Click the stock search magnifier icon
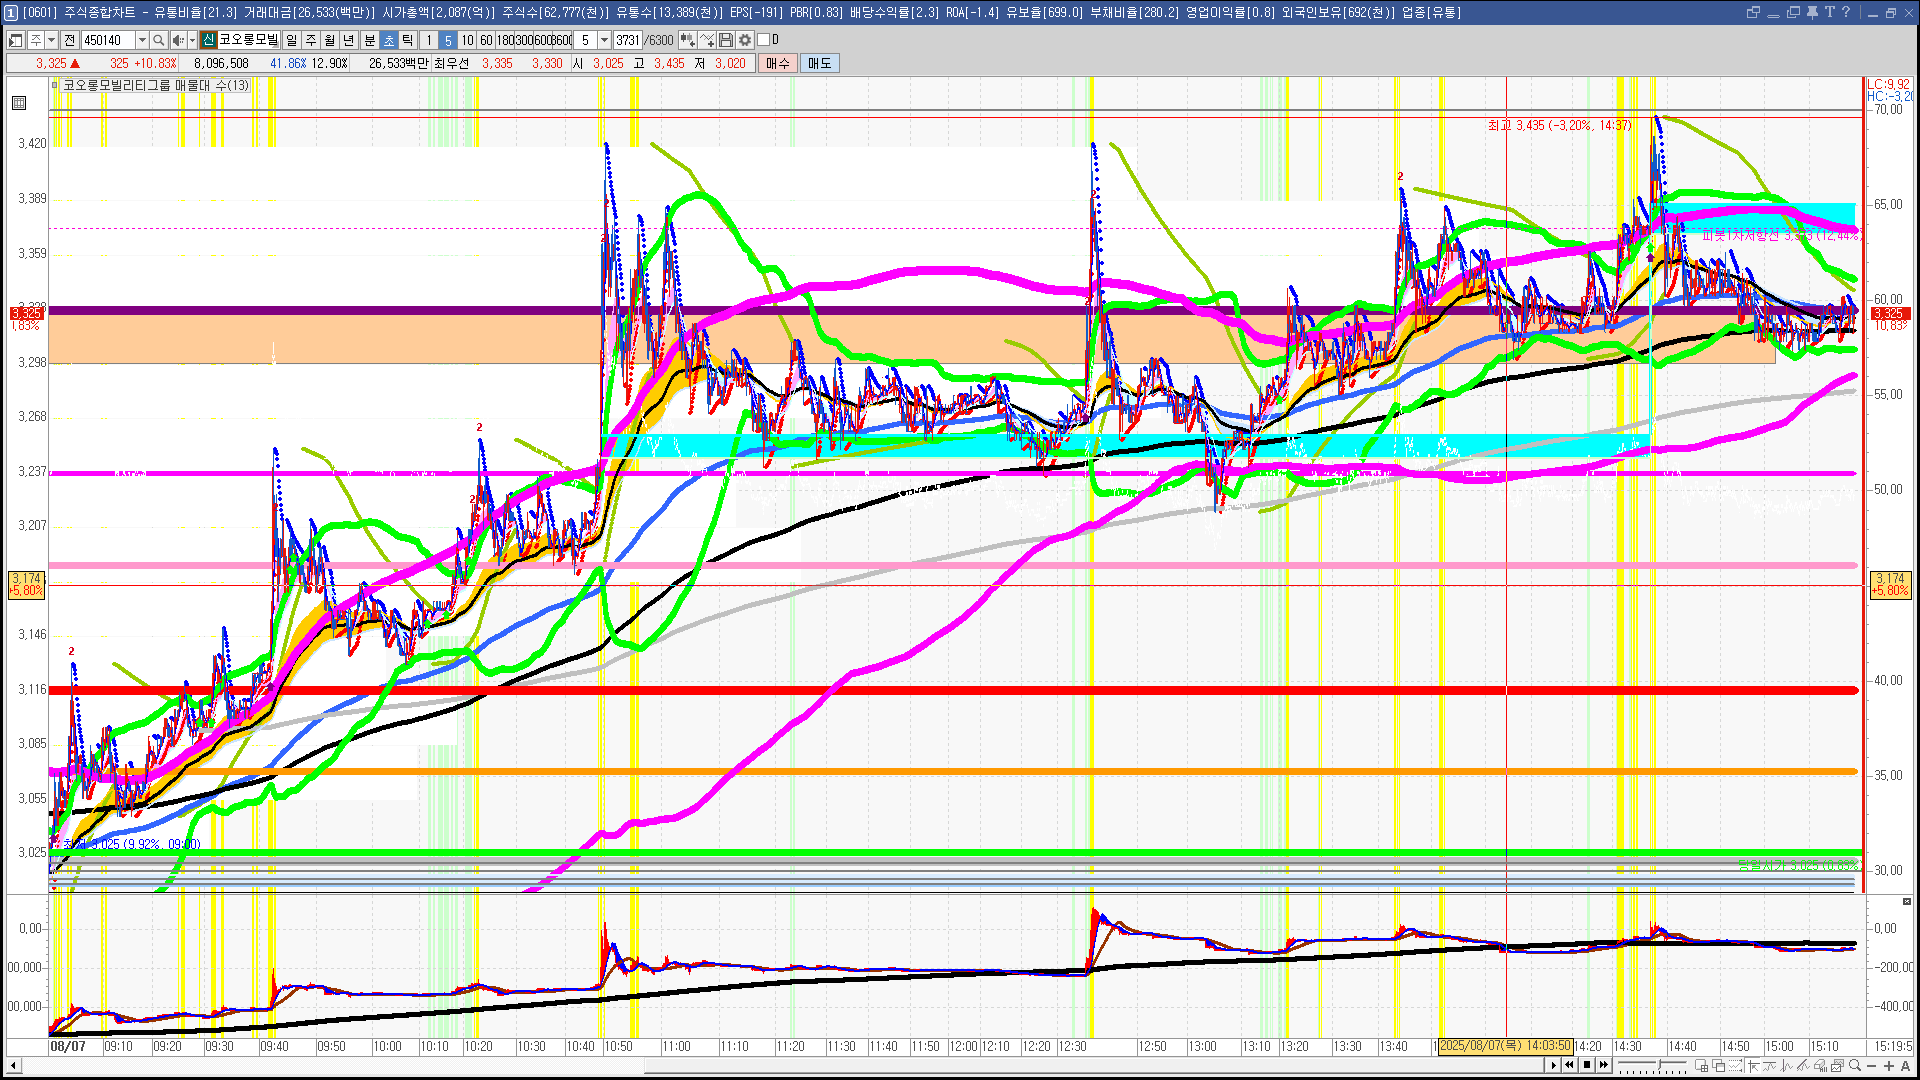The image size is (1920, 1080). point(158,40)
